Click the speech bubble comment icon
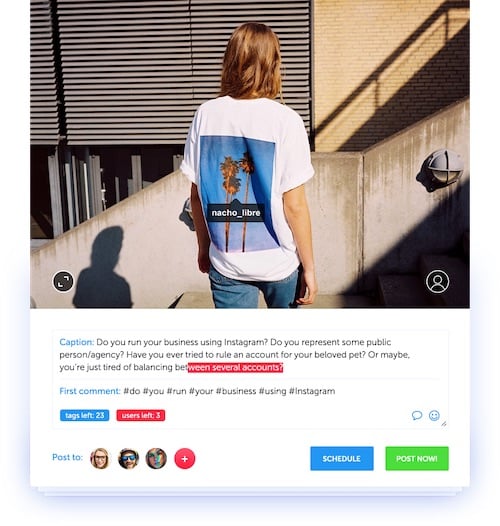Viewport: 500px width, 526px height. (417, 415)
